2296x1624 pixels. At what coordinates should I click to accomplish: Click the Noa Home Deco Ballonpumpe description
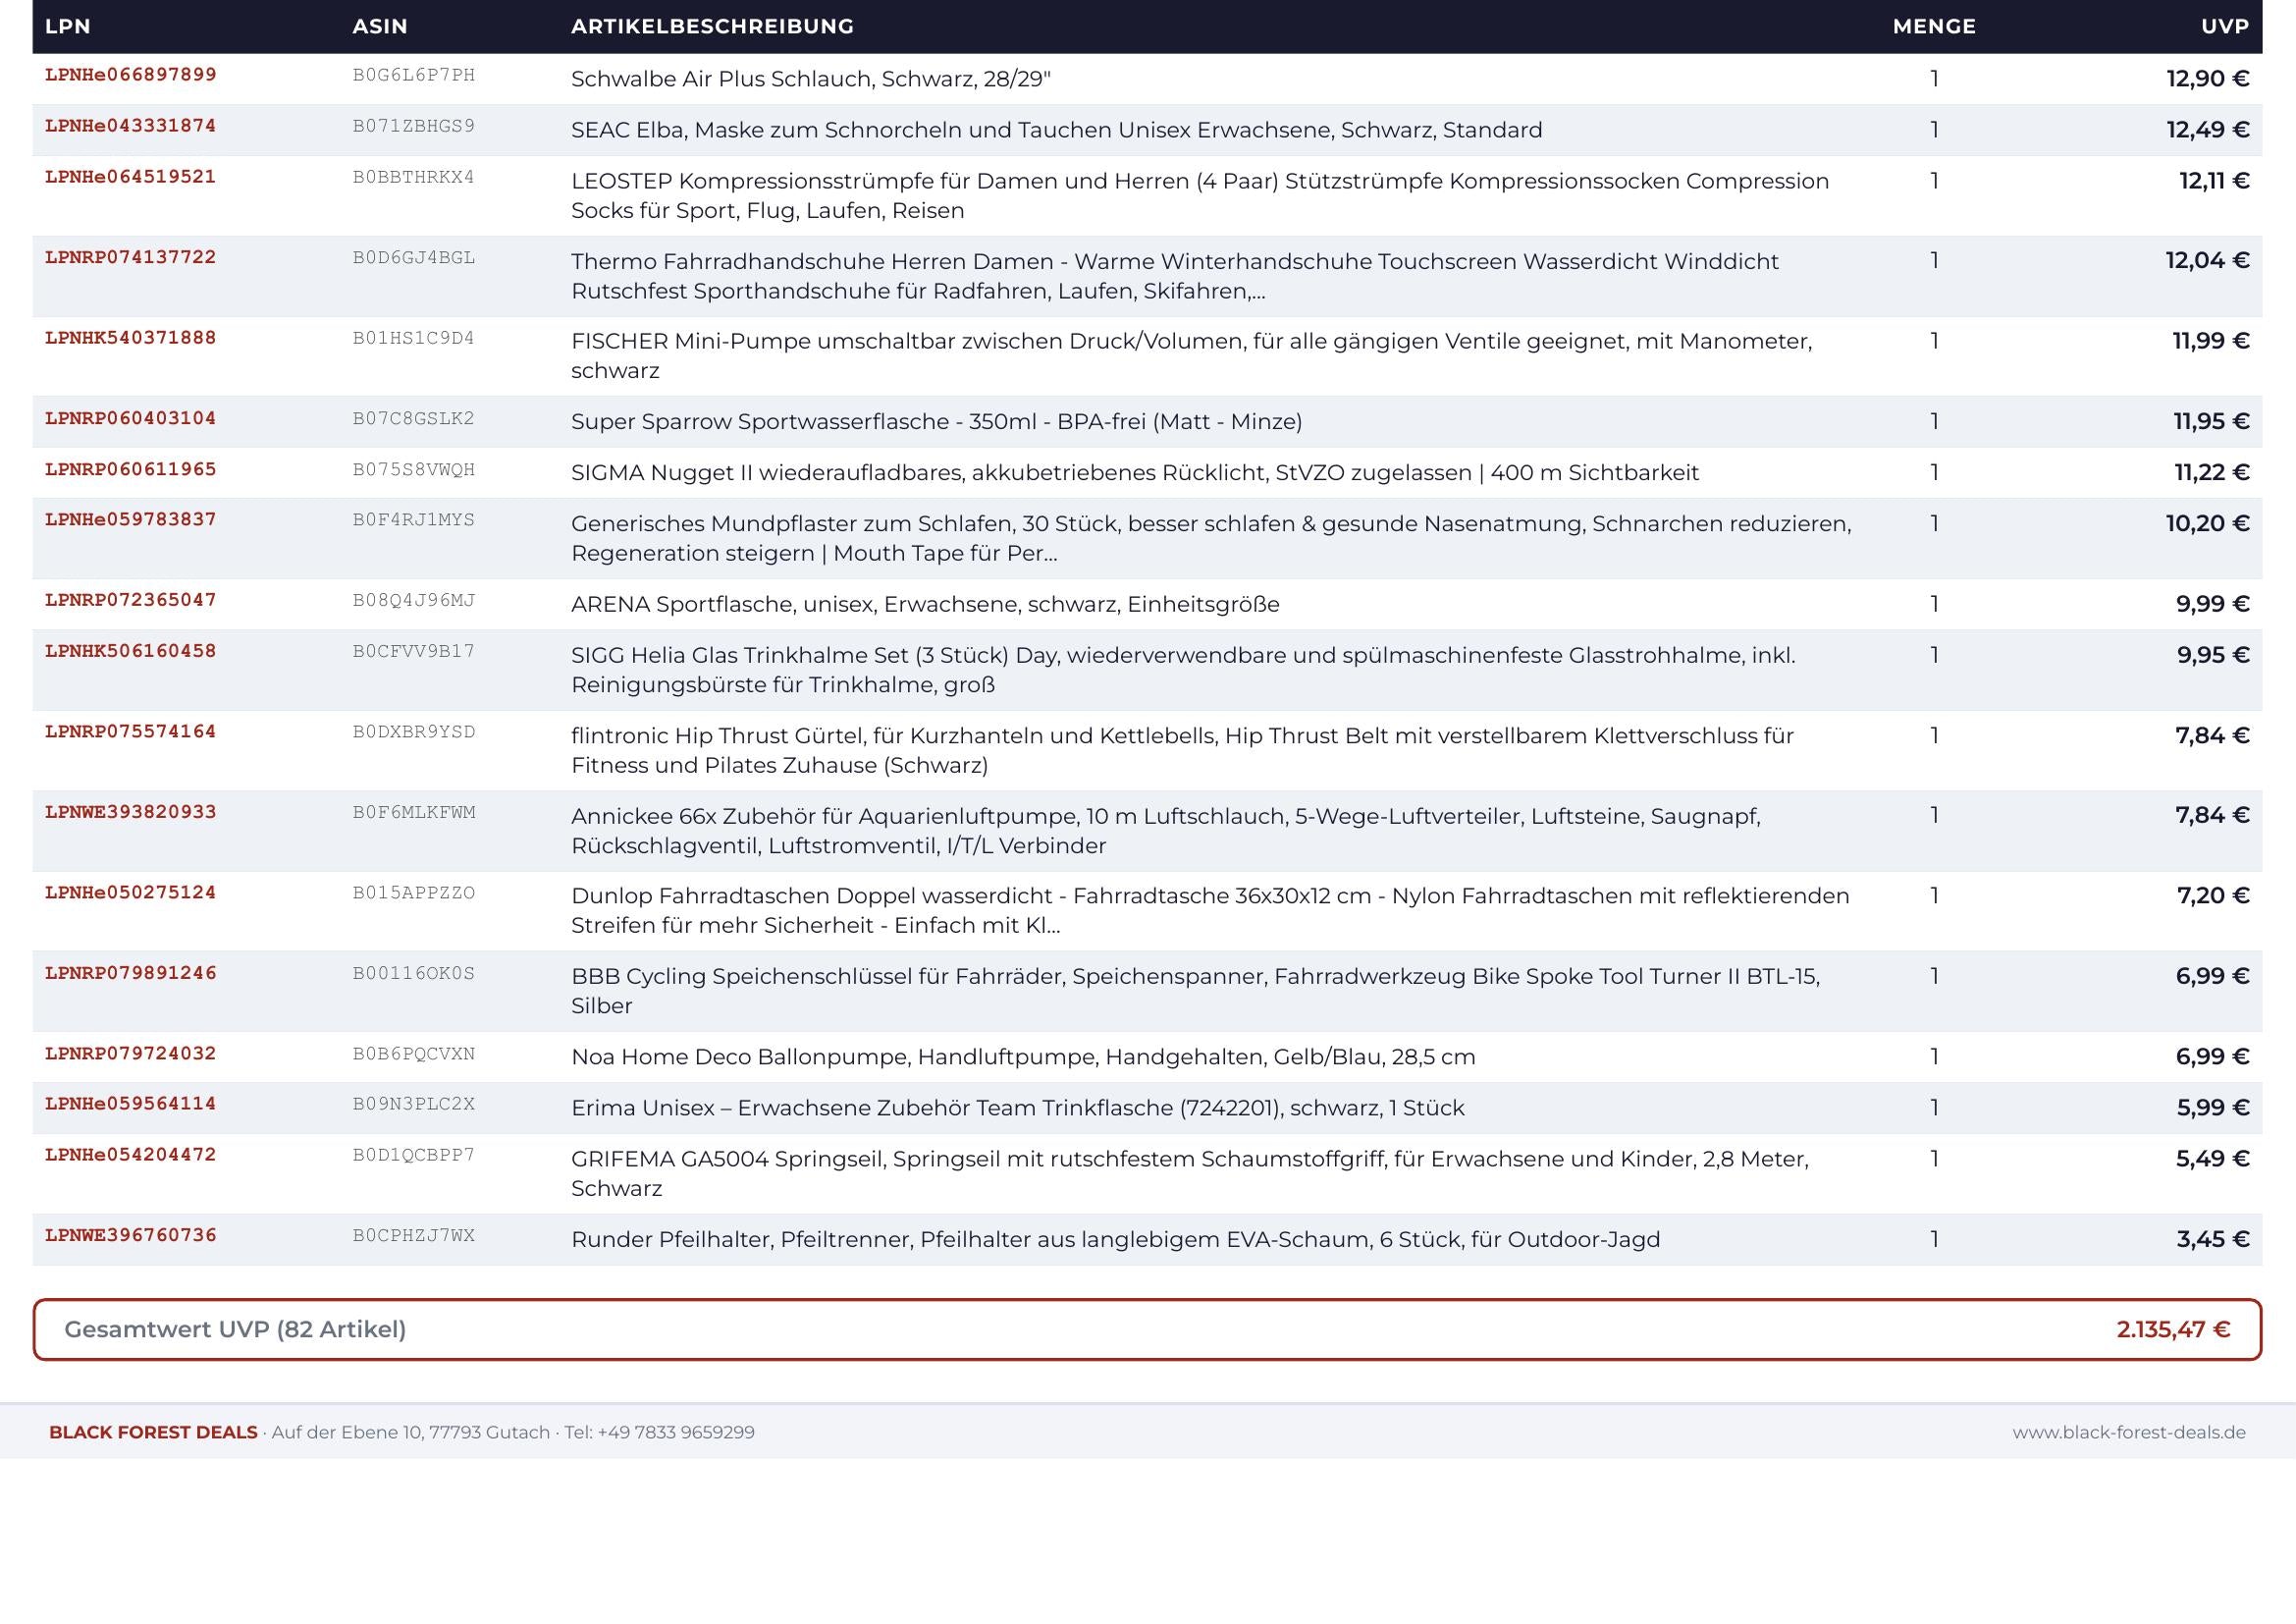point(1023,1058)
